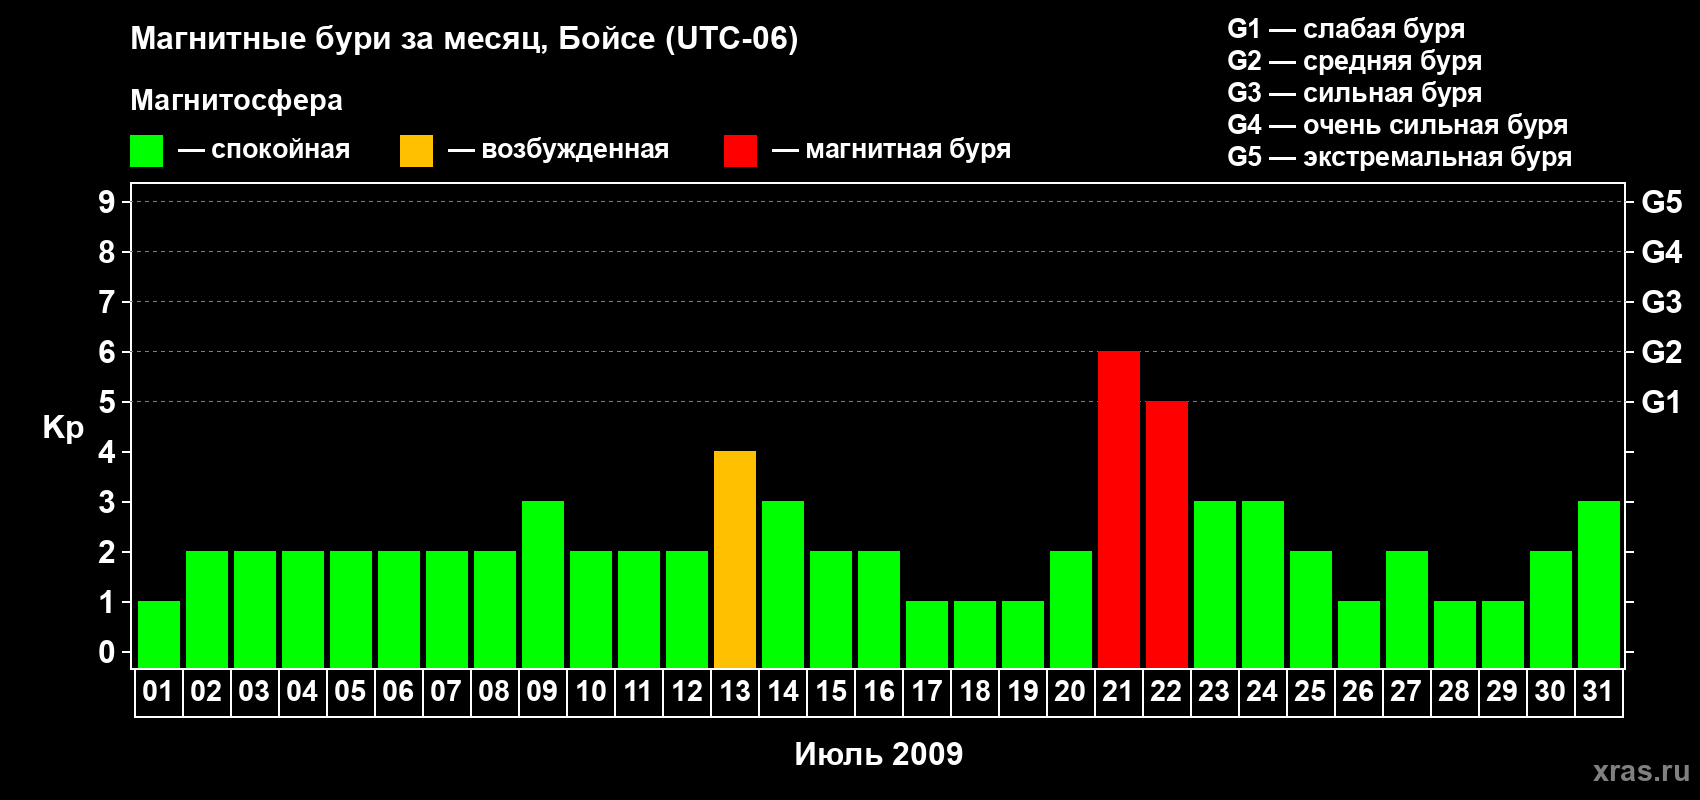This screenshot has height=800, width=1700.
Task: Click the Kp axis value 0
Action: pos(107,652)
